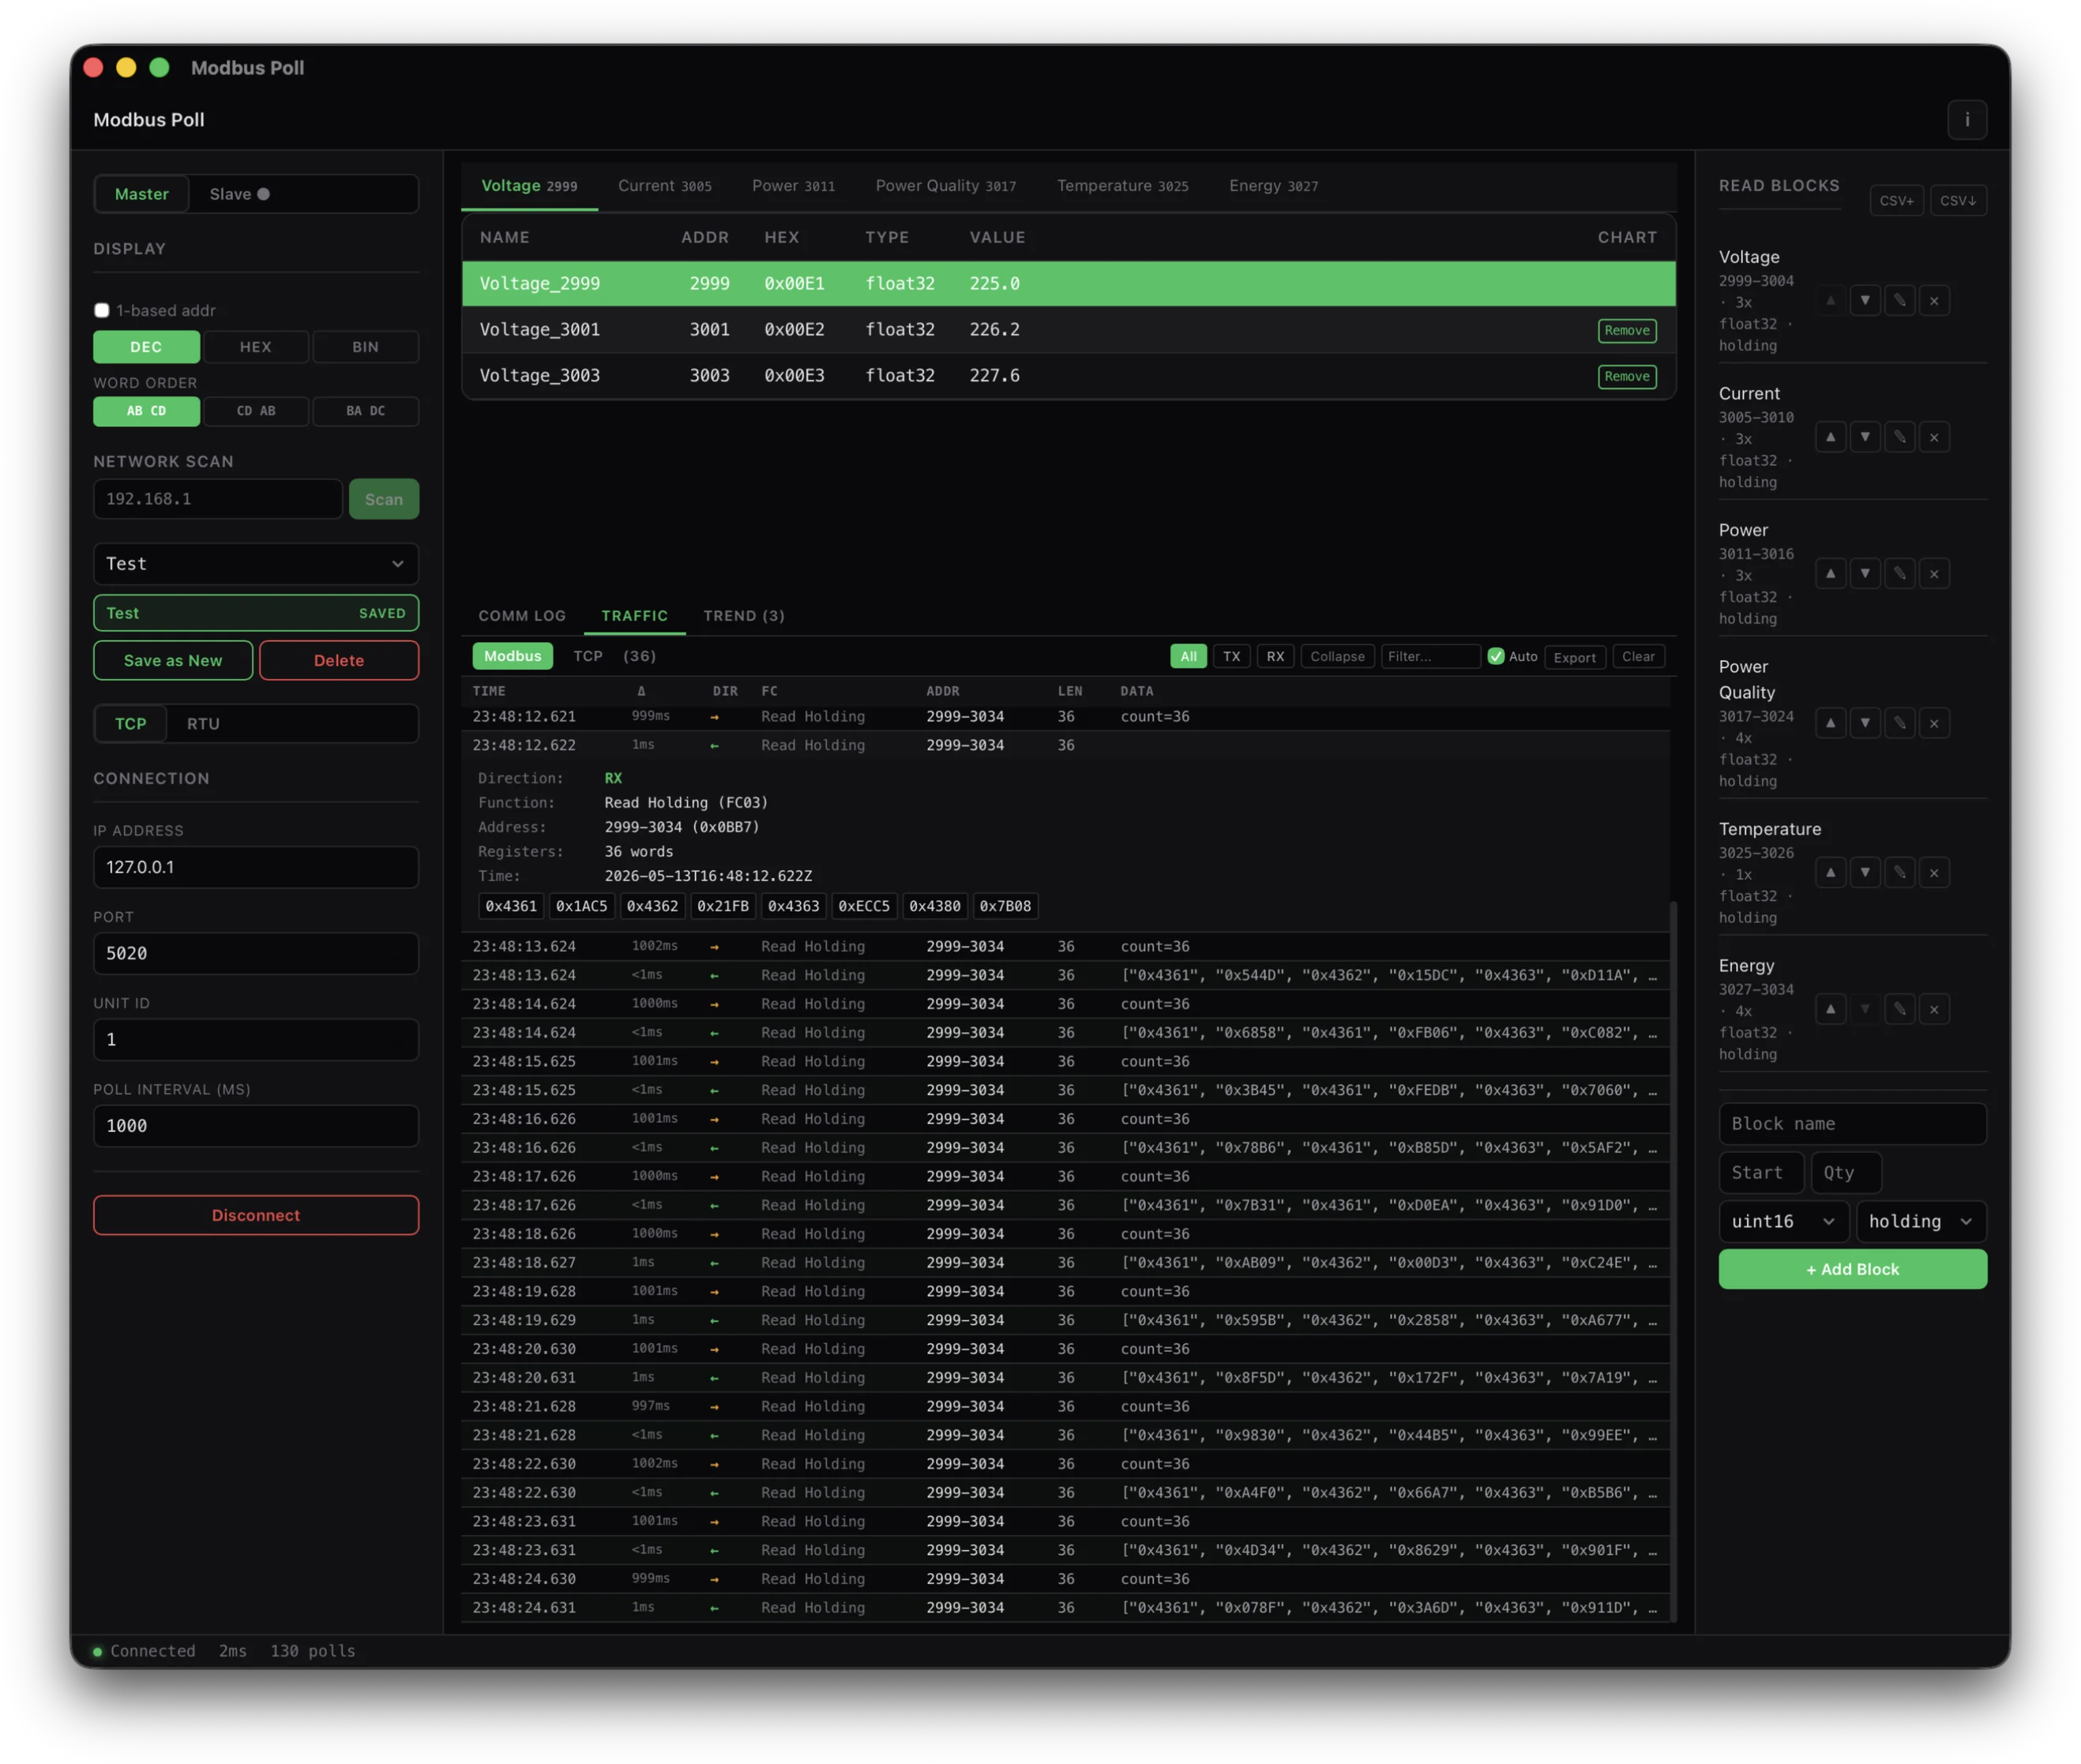Click the Disconnect button

point(255,1215)
